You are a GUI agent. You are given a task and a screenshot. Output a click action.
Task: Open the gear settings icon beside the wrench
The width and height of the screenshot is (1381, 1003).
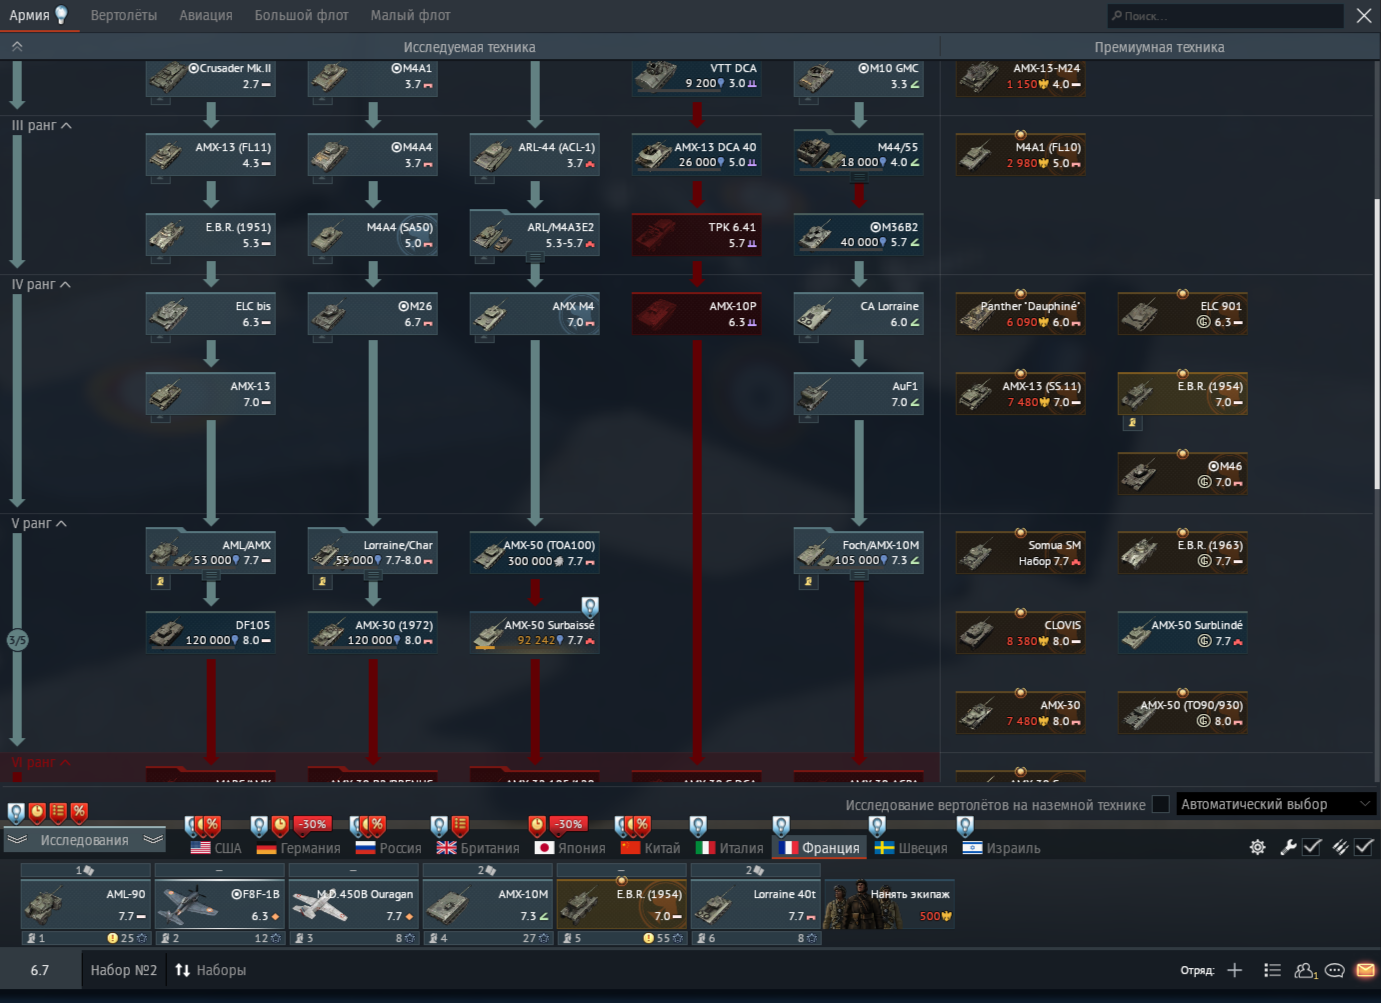[x=1257, y=847]
